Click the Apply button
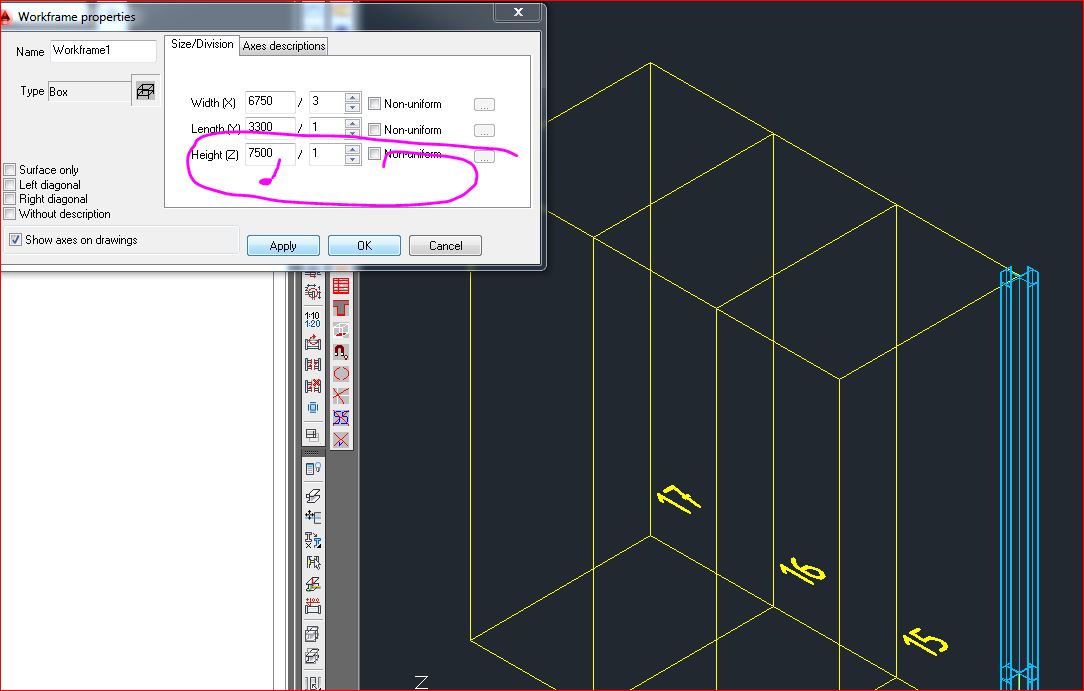Screen dimensions: 1084x691 click(x=282, y=245)
